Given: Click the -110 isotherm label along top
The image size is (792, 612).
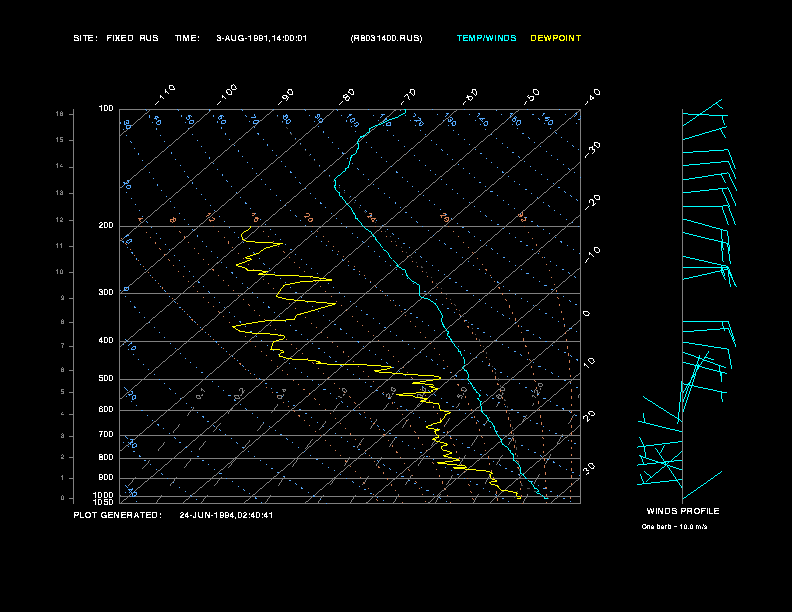Looking at the screenshot, I should click(x=165, y=95).
